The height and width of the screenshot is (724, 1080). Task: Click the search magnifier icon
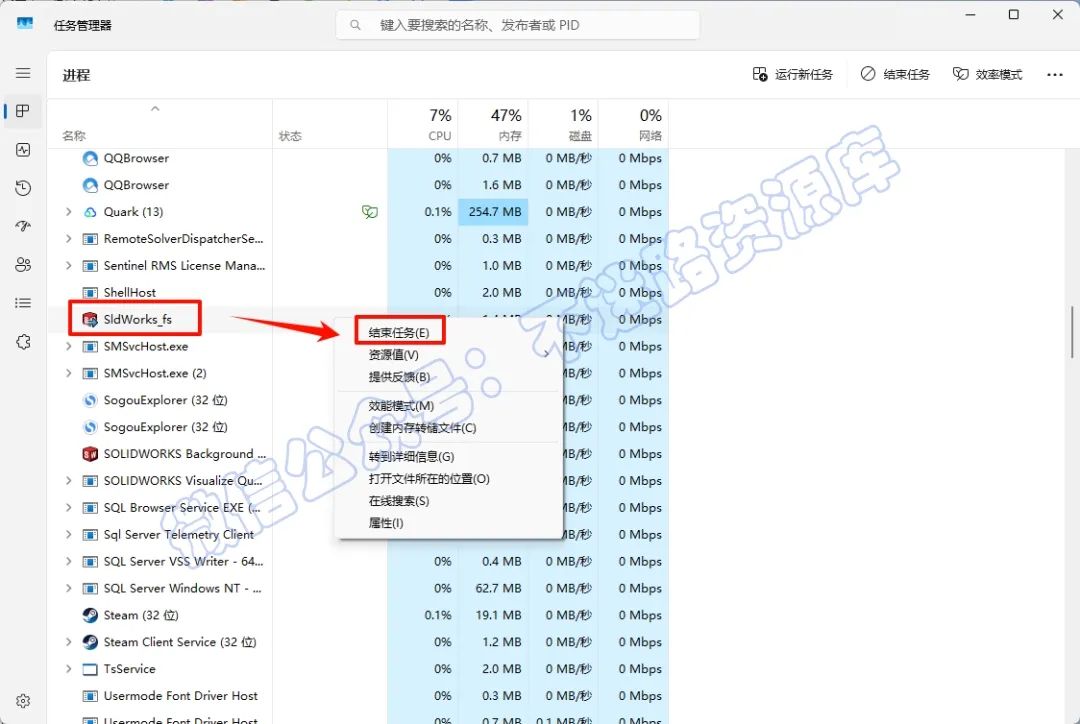(355, 25)
